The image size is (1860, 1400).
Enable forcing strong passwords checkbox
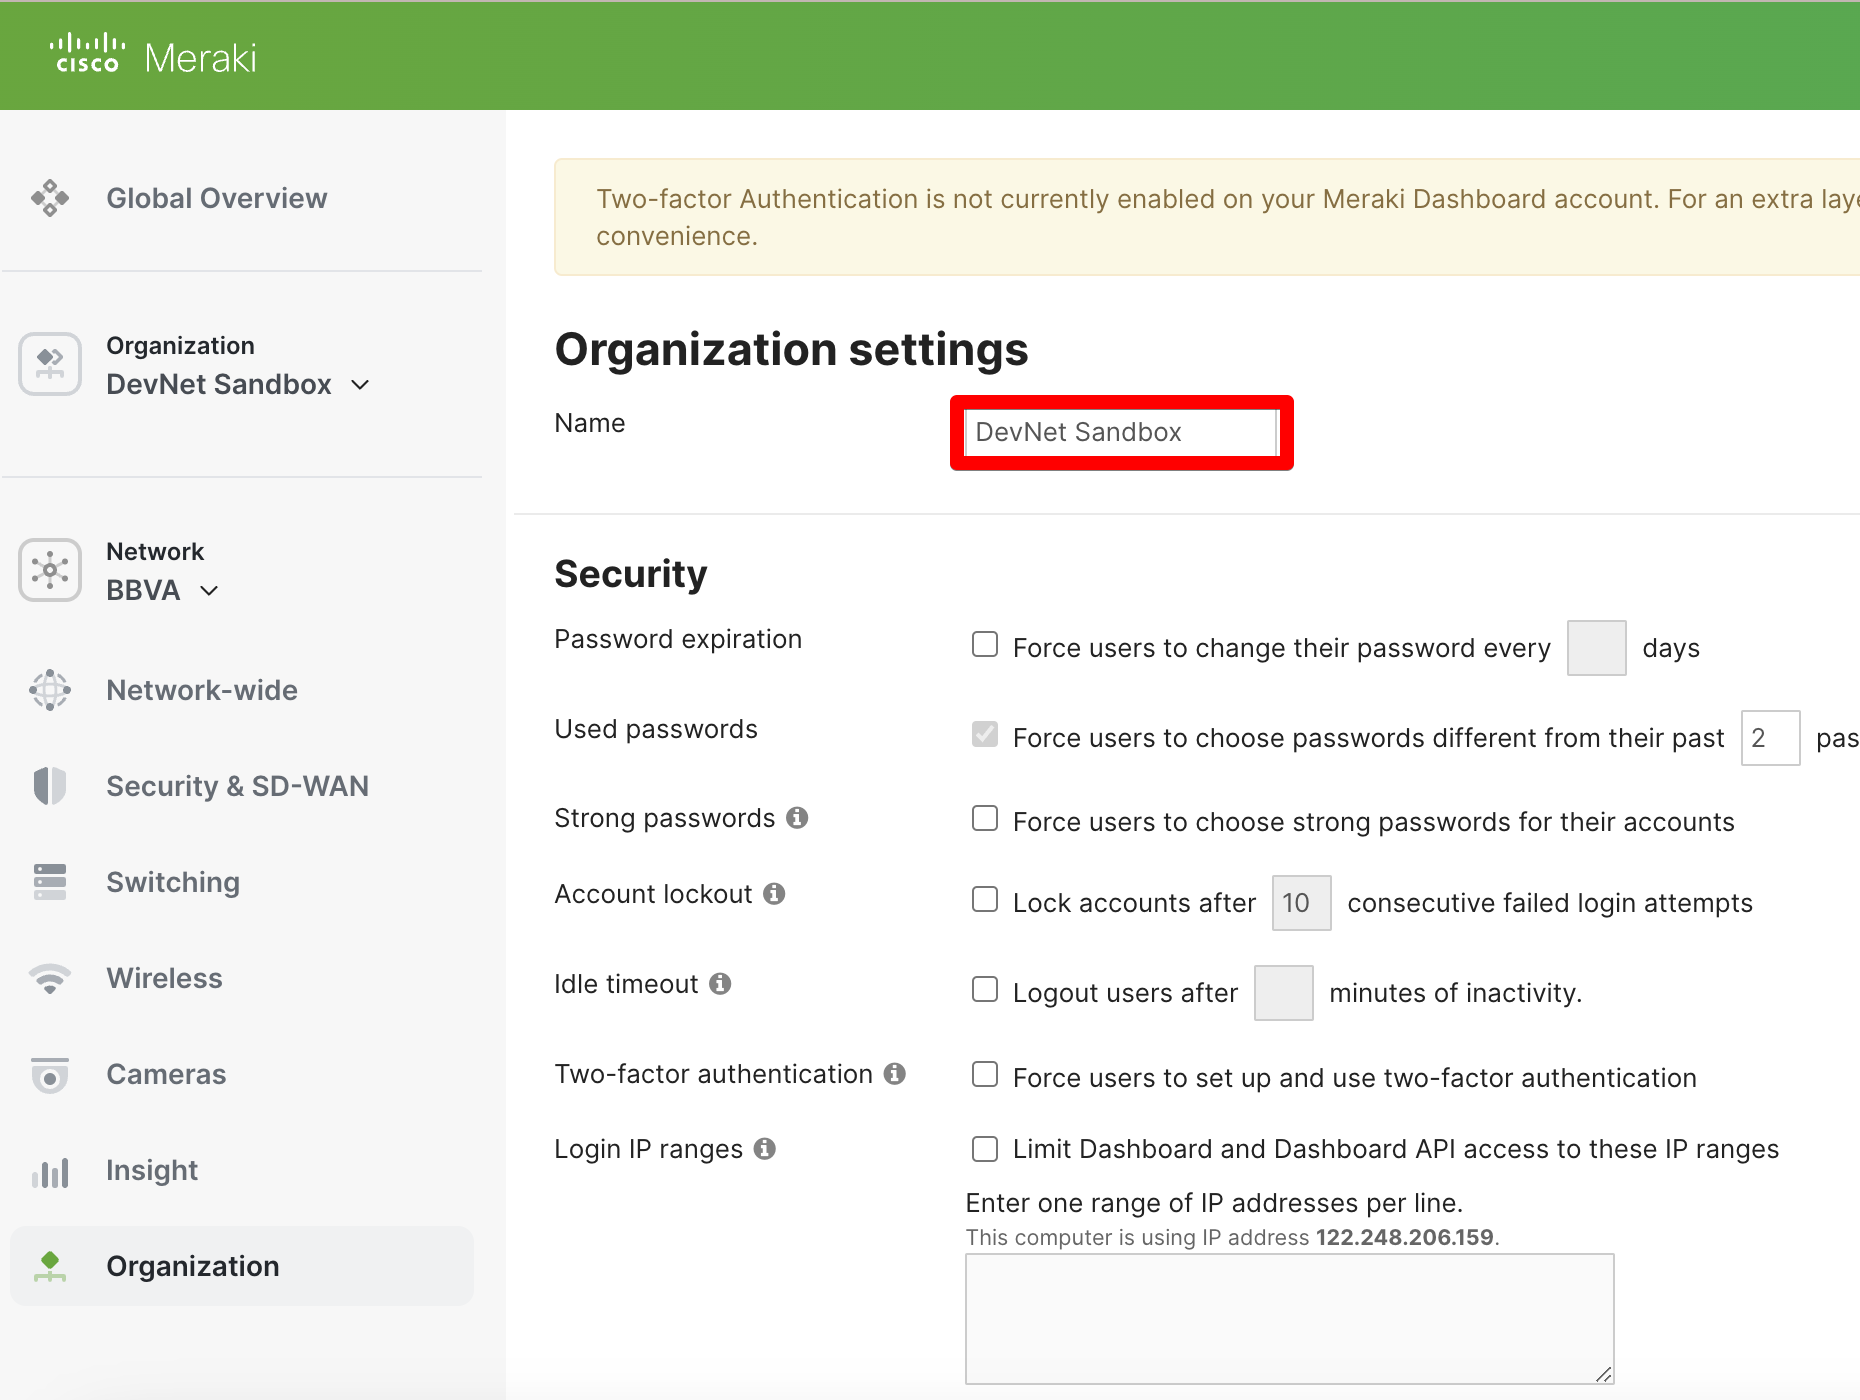[x=985, y=819]
